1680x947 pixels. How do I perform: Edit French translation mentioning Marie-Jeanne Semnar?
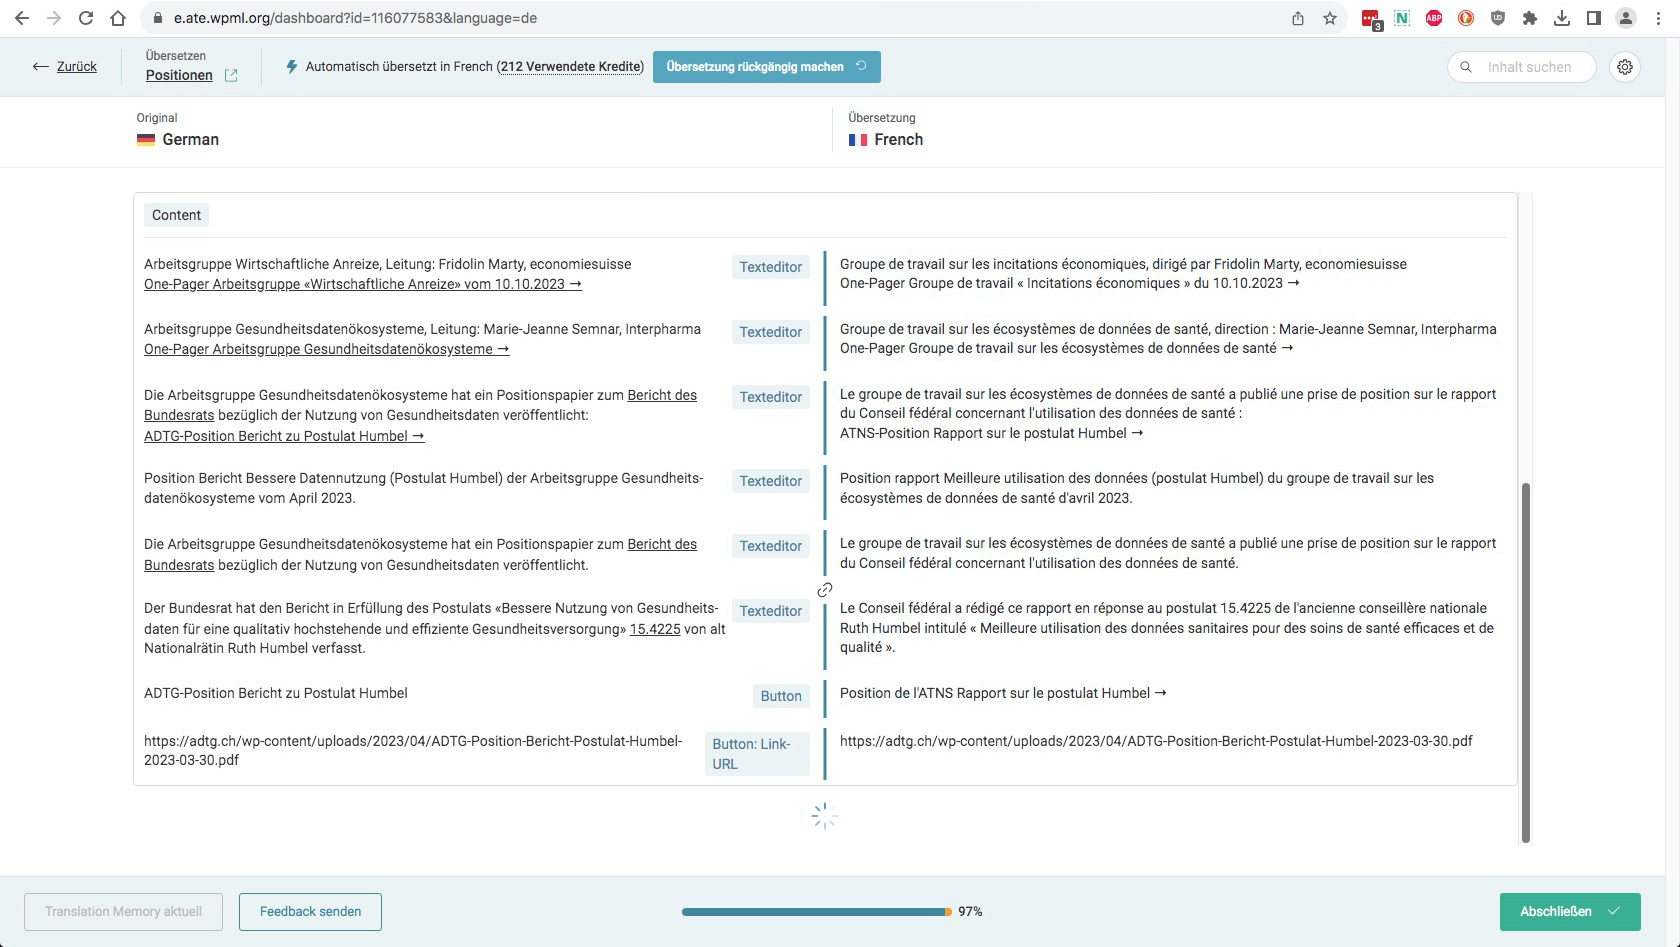[x=1168, y=339]
